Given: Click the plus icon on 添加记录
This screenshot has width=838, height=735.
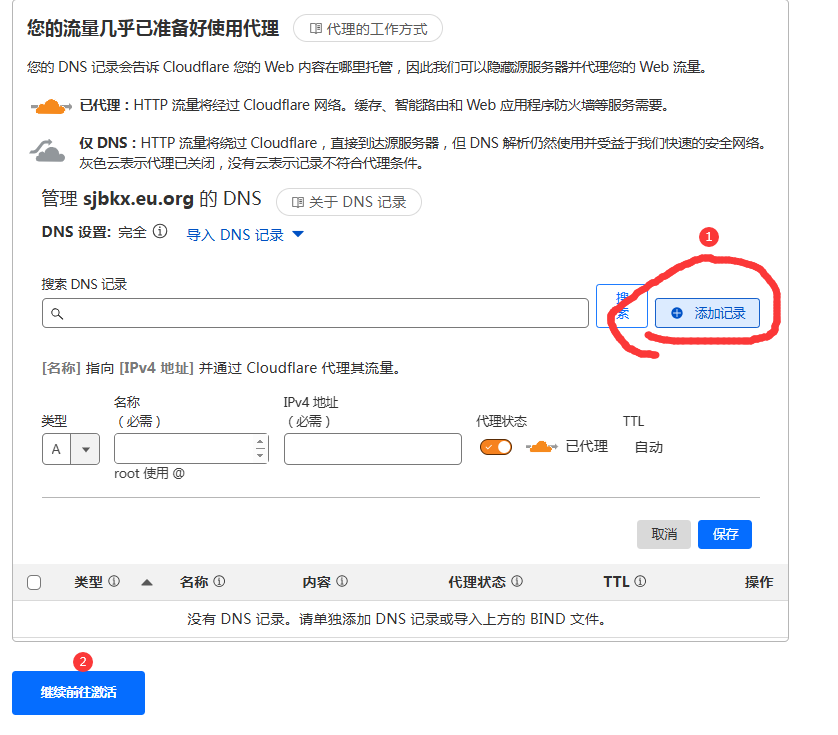Looking at the screenshot, I should tap(677, 313).
